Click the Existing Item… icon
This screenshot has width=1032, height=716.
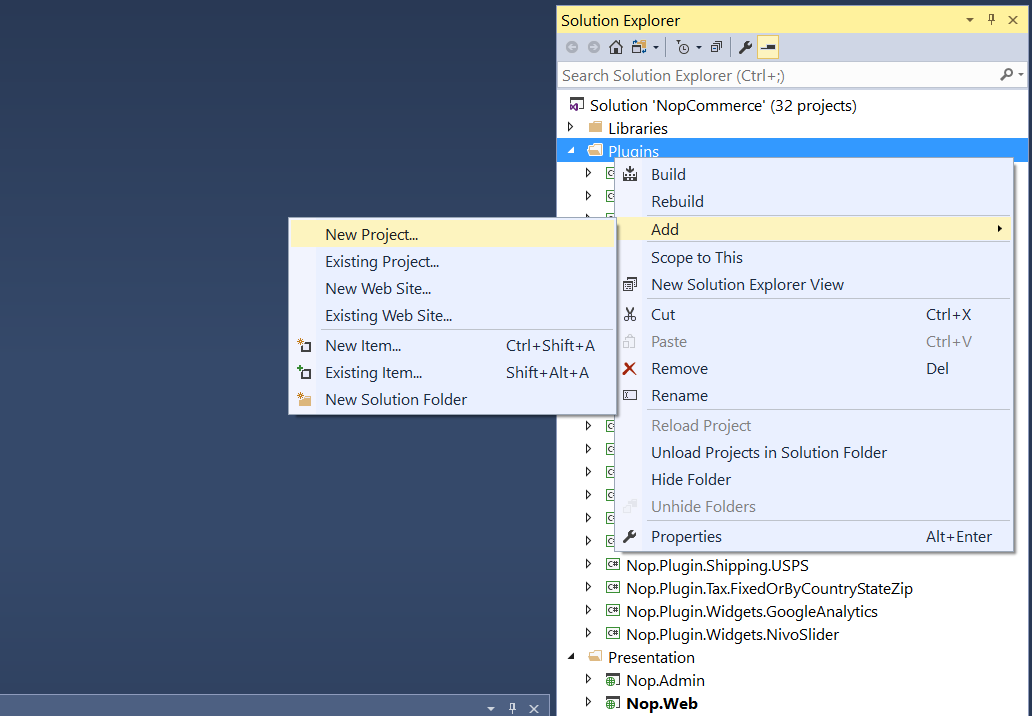click(304, 372)
